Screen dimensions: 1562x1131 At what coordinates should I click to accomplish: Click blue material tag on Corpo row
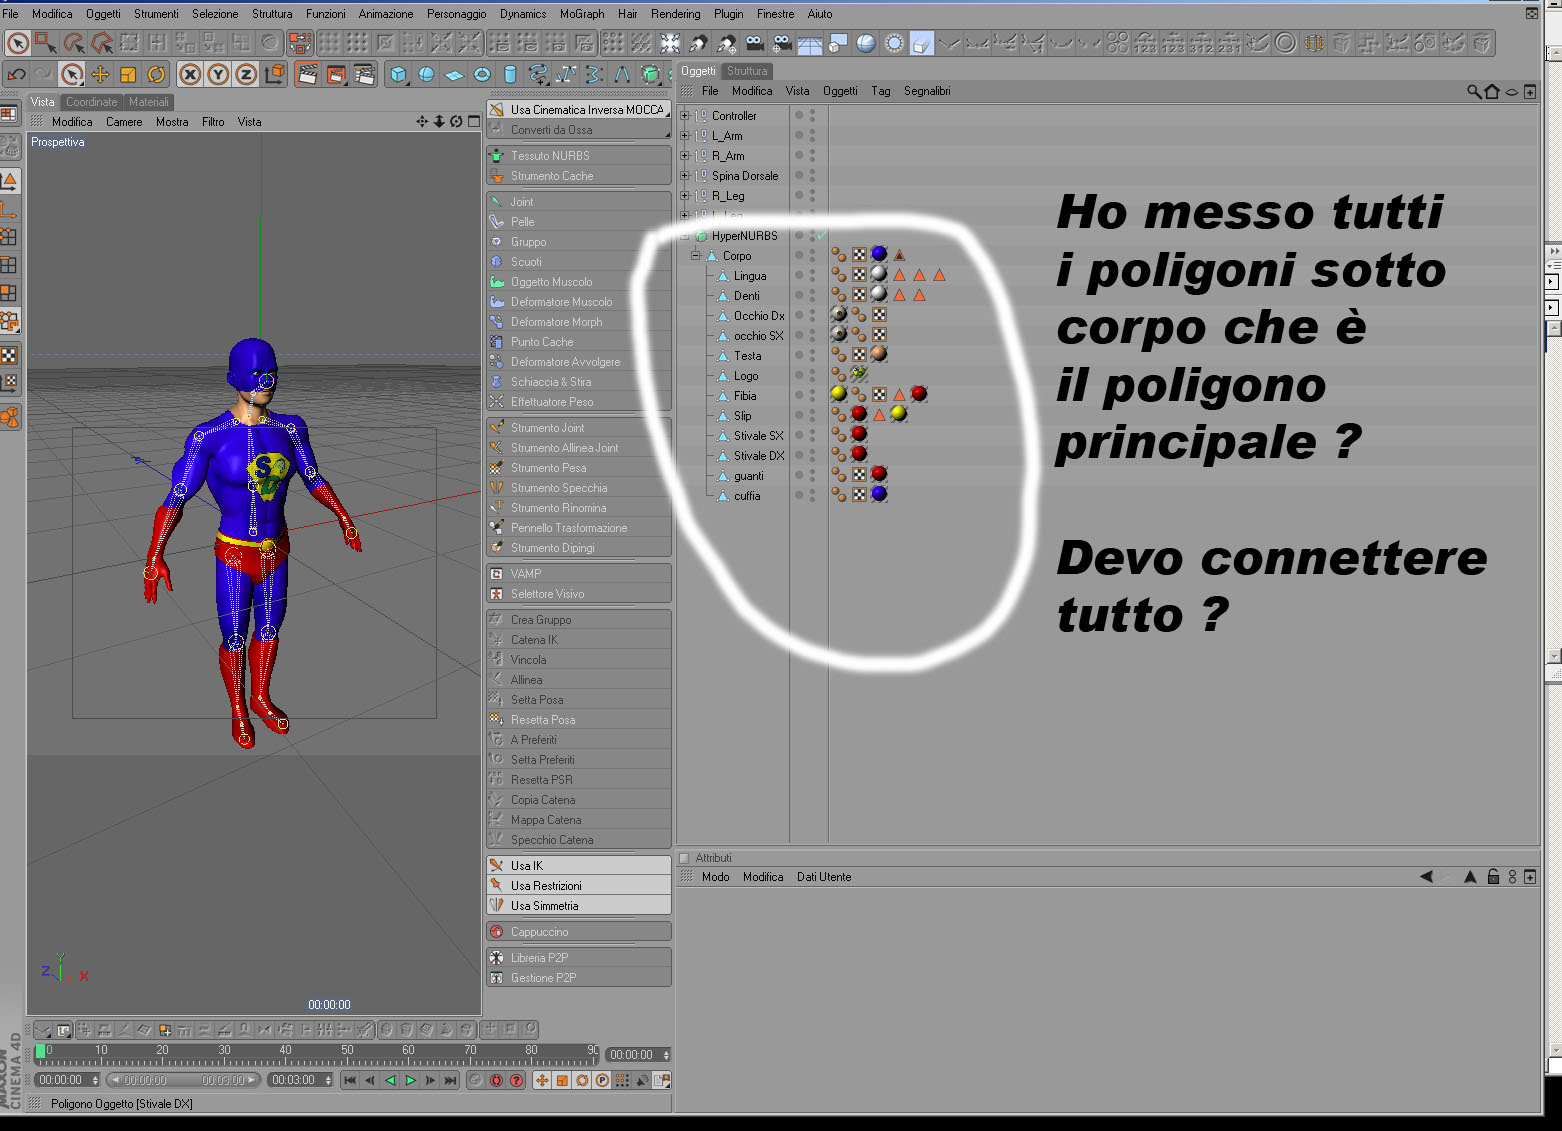[x=879, y=254]
